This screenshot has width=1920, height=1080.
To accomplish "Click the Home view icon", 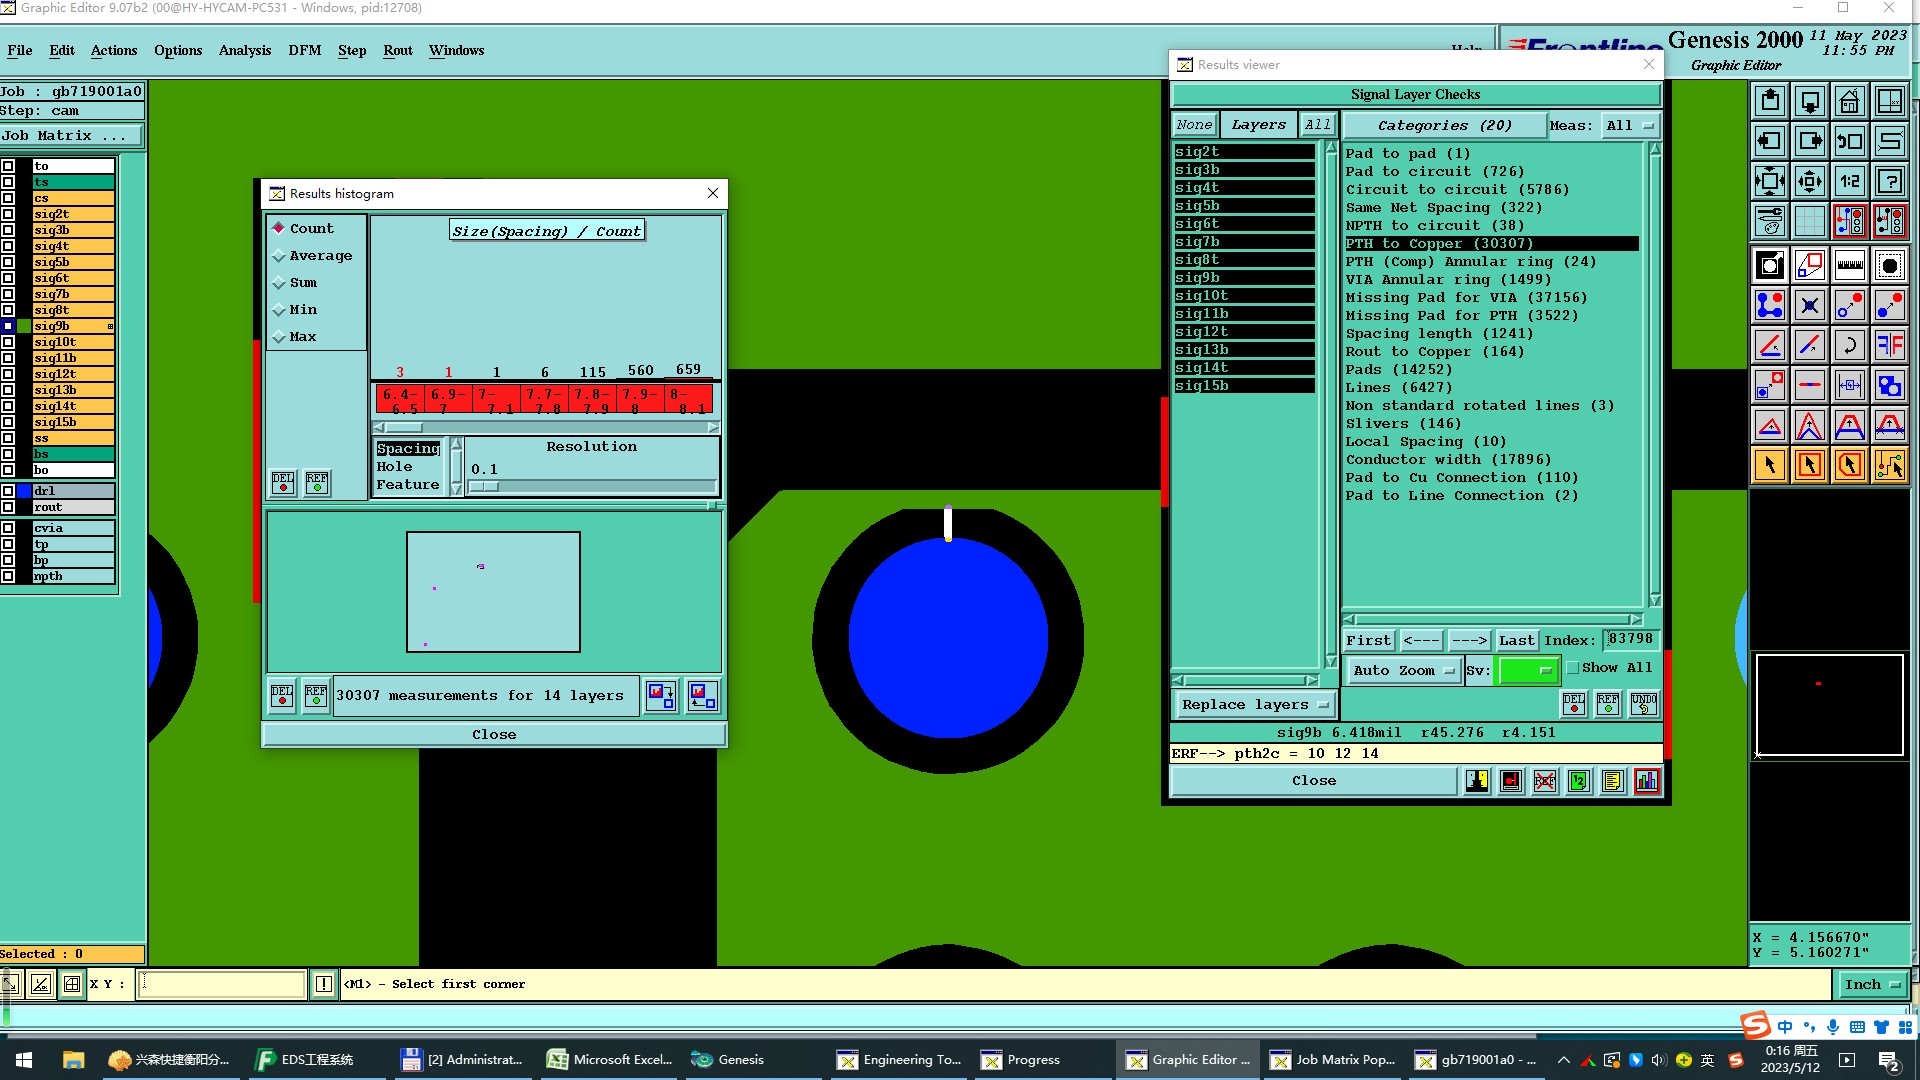I will click(x=1849, y=101).
